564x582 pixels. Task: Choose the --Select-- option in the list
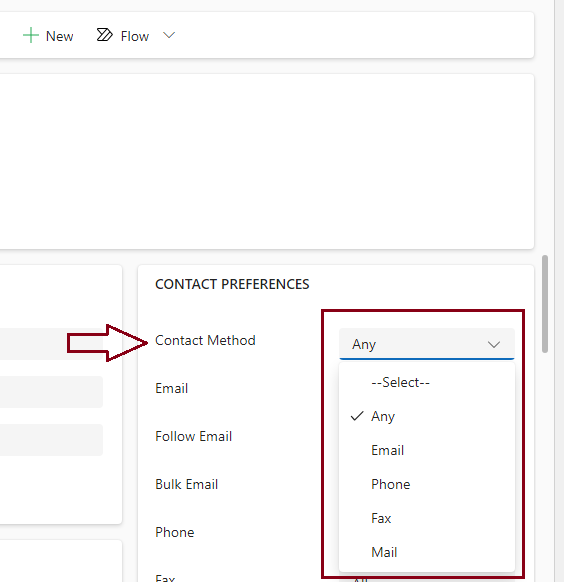coord(427,382)
